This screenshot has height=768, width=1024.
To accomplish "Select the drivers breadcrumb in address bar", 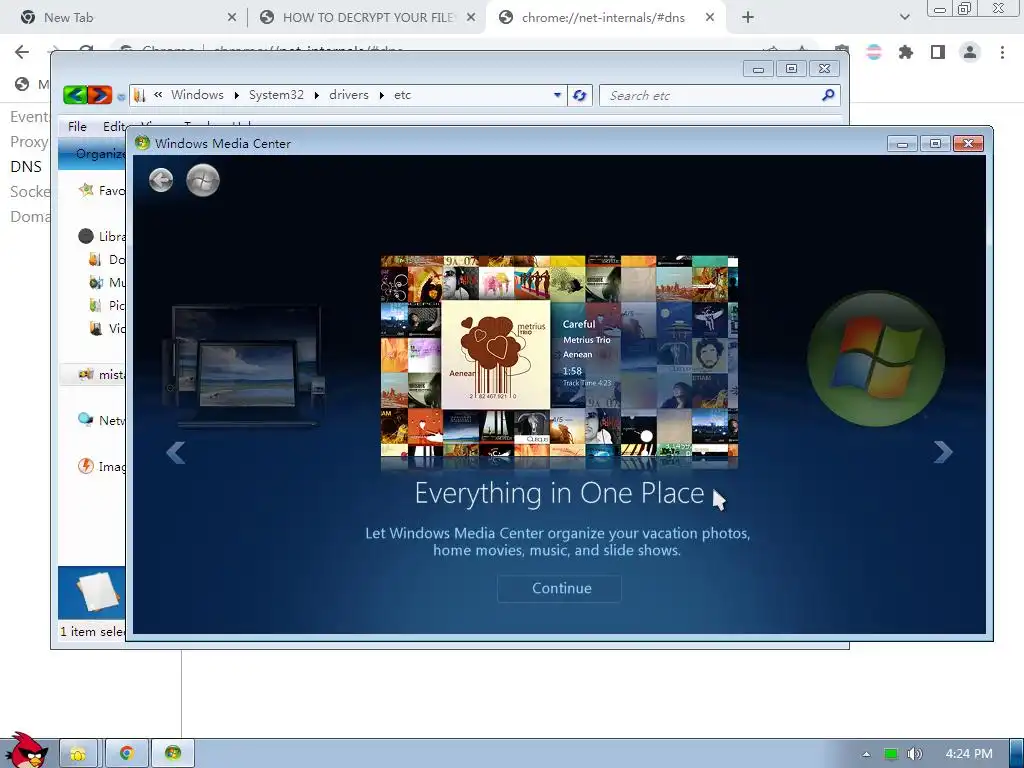I will pyautogui.click(x=349, y=95).
